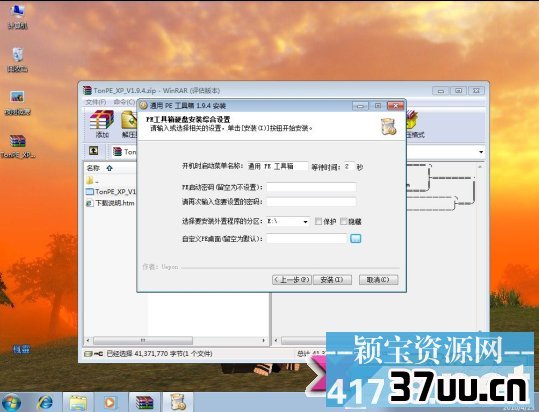Select the Recycle Bin desktop icon
The width and height of the screenshot is (539, 412).
tap(18, 60)
